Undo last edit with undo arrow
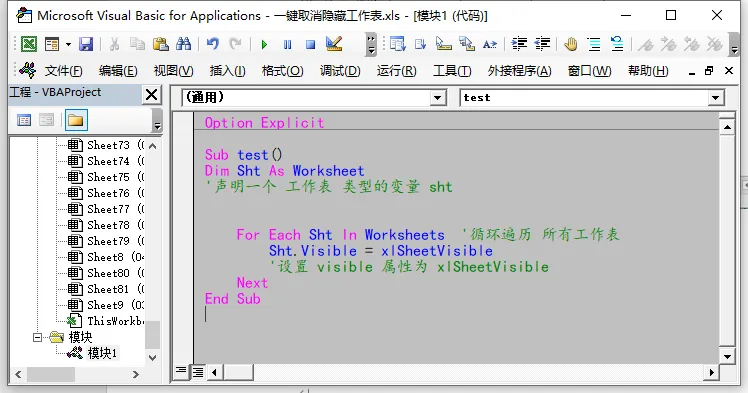This screenshot has width=748, height=393. (x=213, y=44)
